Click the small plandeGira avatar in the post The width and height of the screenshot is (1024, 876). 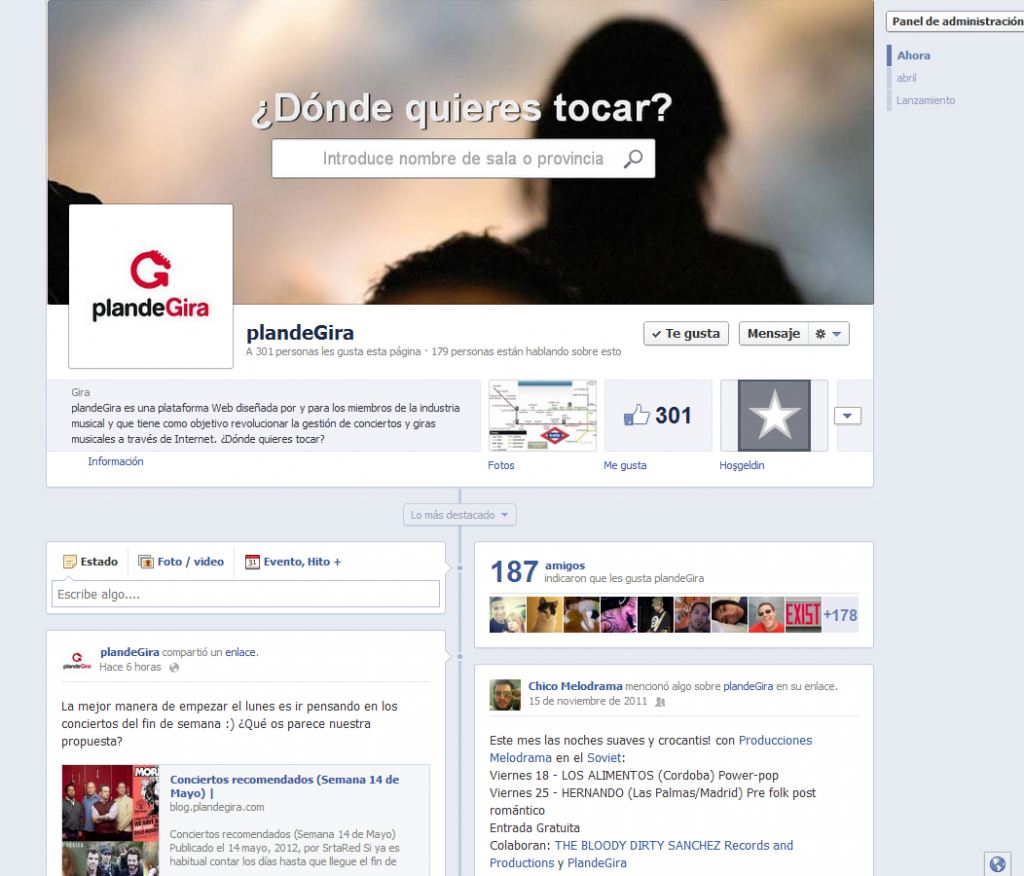coord(77,660)
